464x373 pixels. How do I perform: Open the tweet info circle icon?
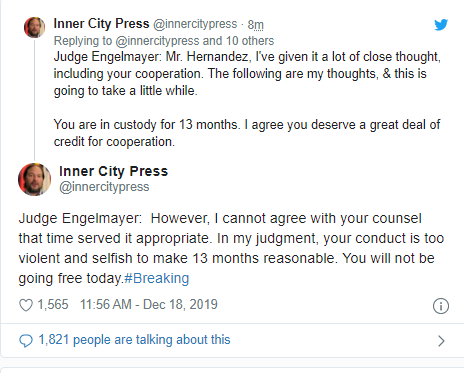(441, 306)
